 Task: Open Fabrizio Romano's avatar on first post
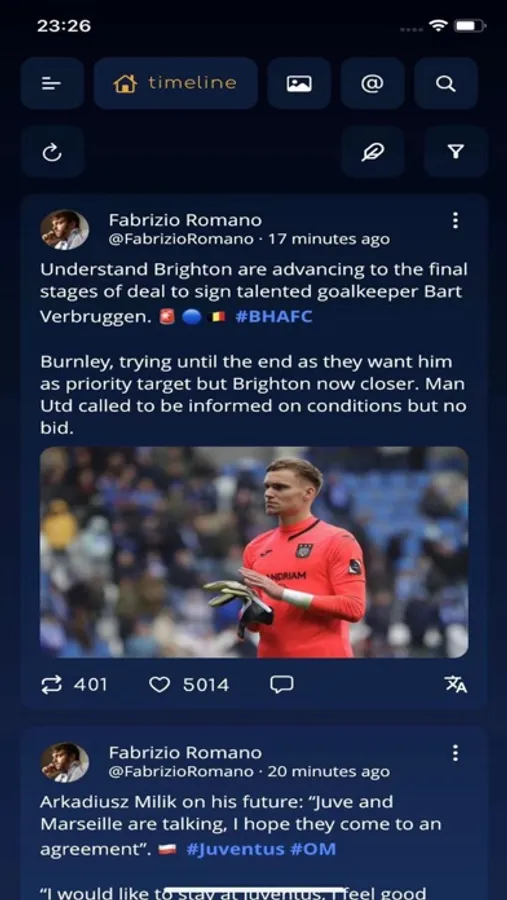[64, 230]
